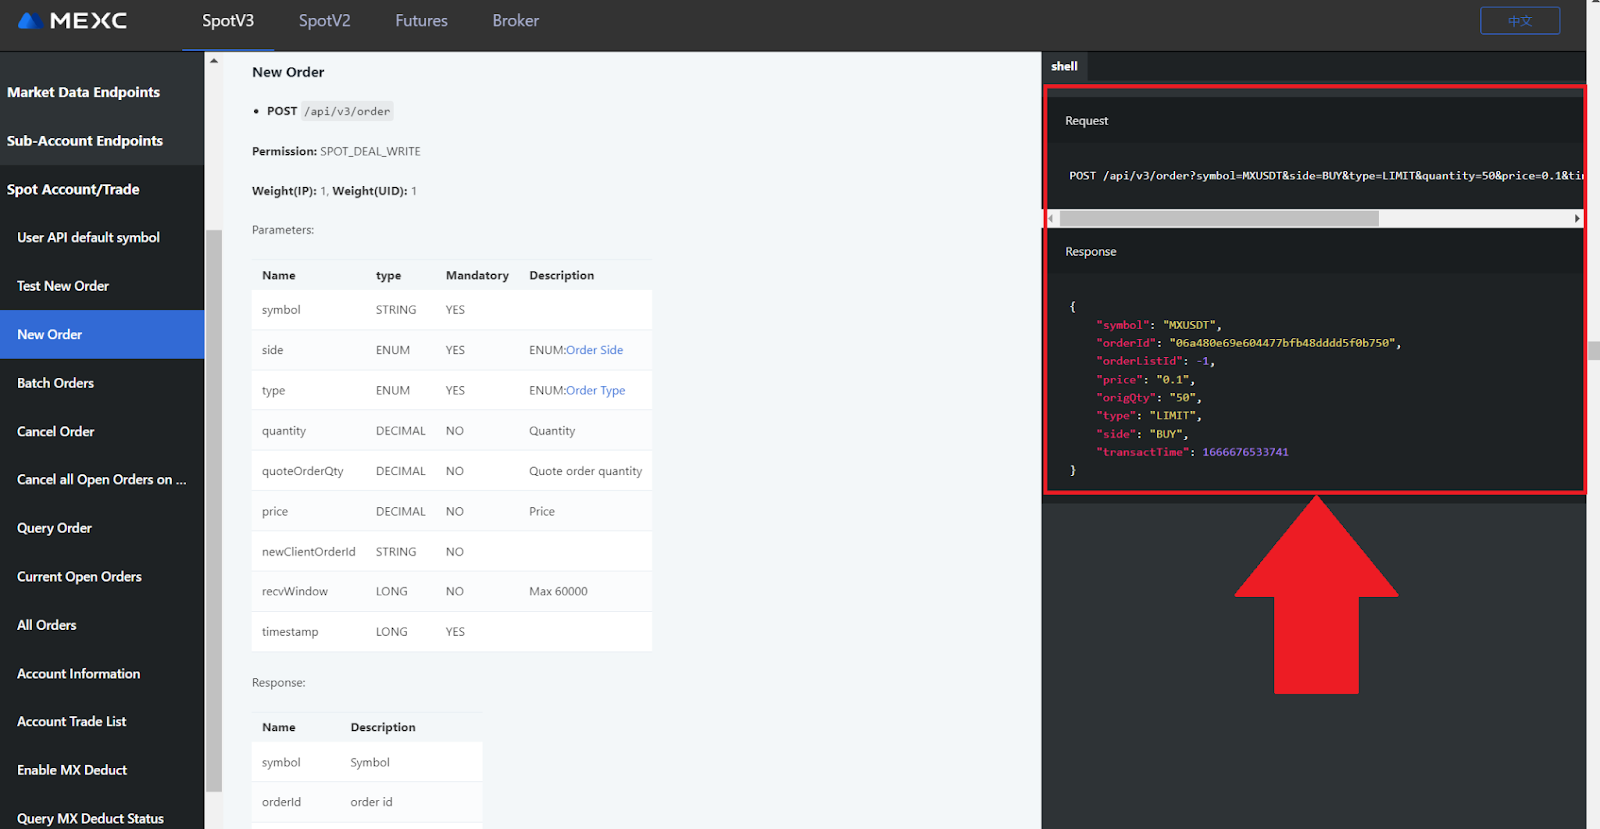Image resolution: width=1600 pixels, height=829 pixels.
Task: Click the /api/v3/order endpoint code
Action: tap(347, 111)
